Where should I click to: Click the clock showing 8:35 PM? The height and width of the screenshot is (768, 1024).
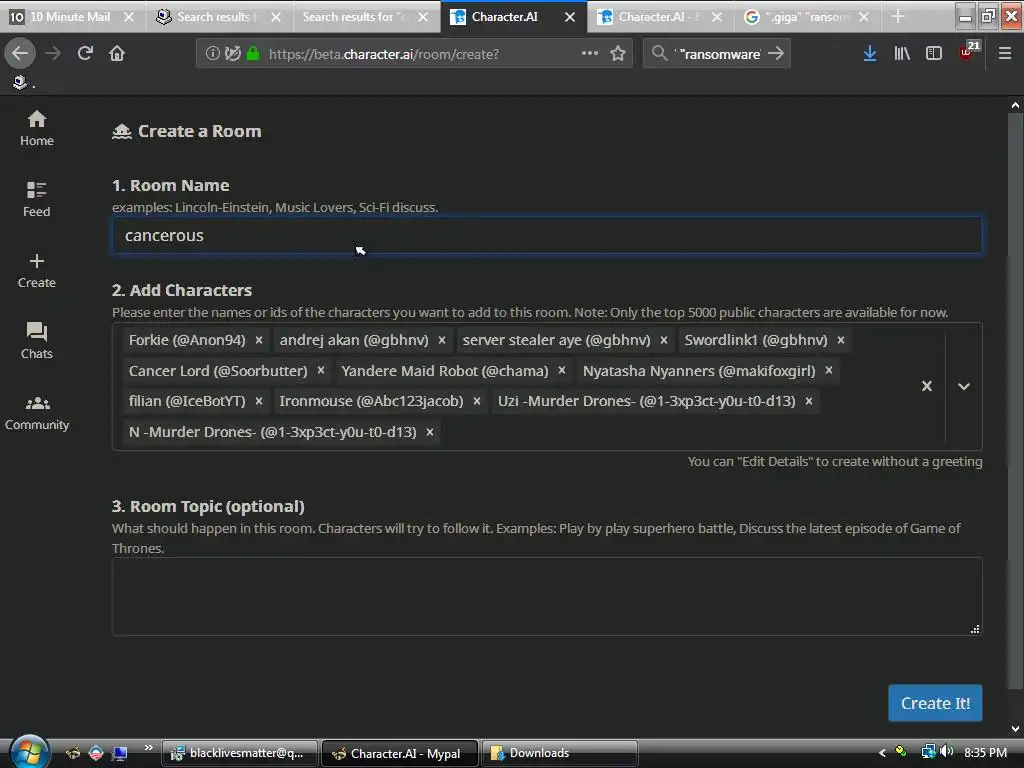(985, 752)
